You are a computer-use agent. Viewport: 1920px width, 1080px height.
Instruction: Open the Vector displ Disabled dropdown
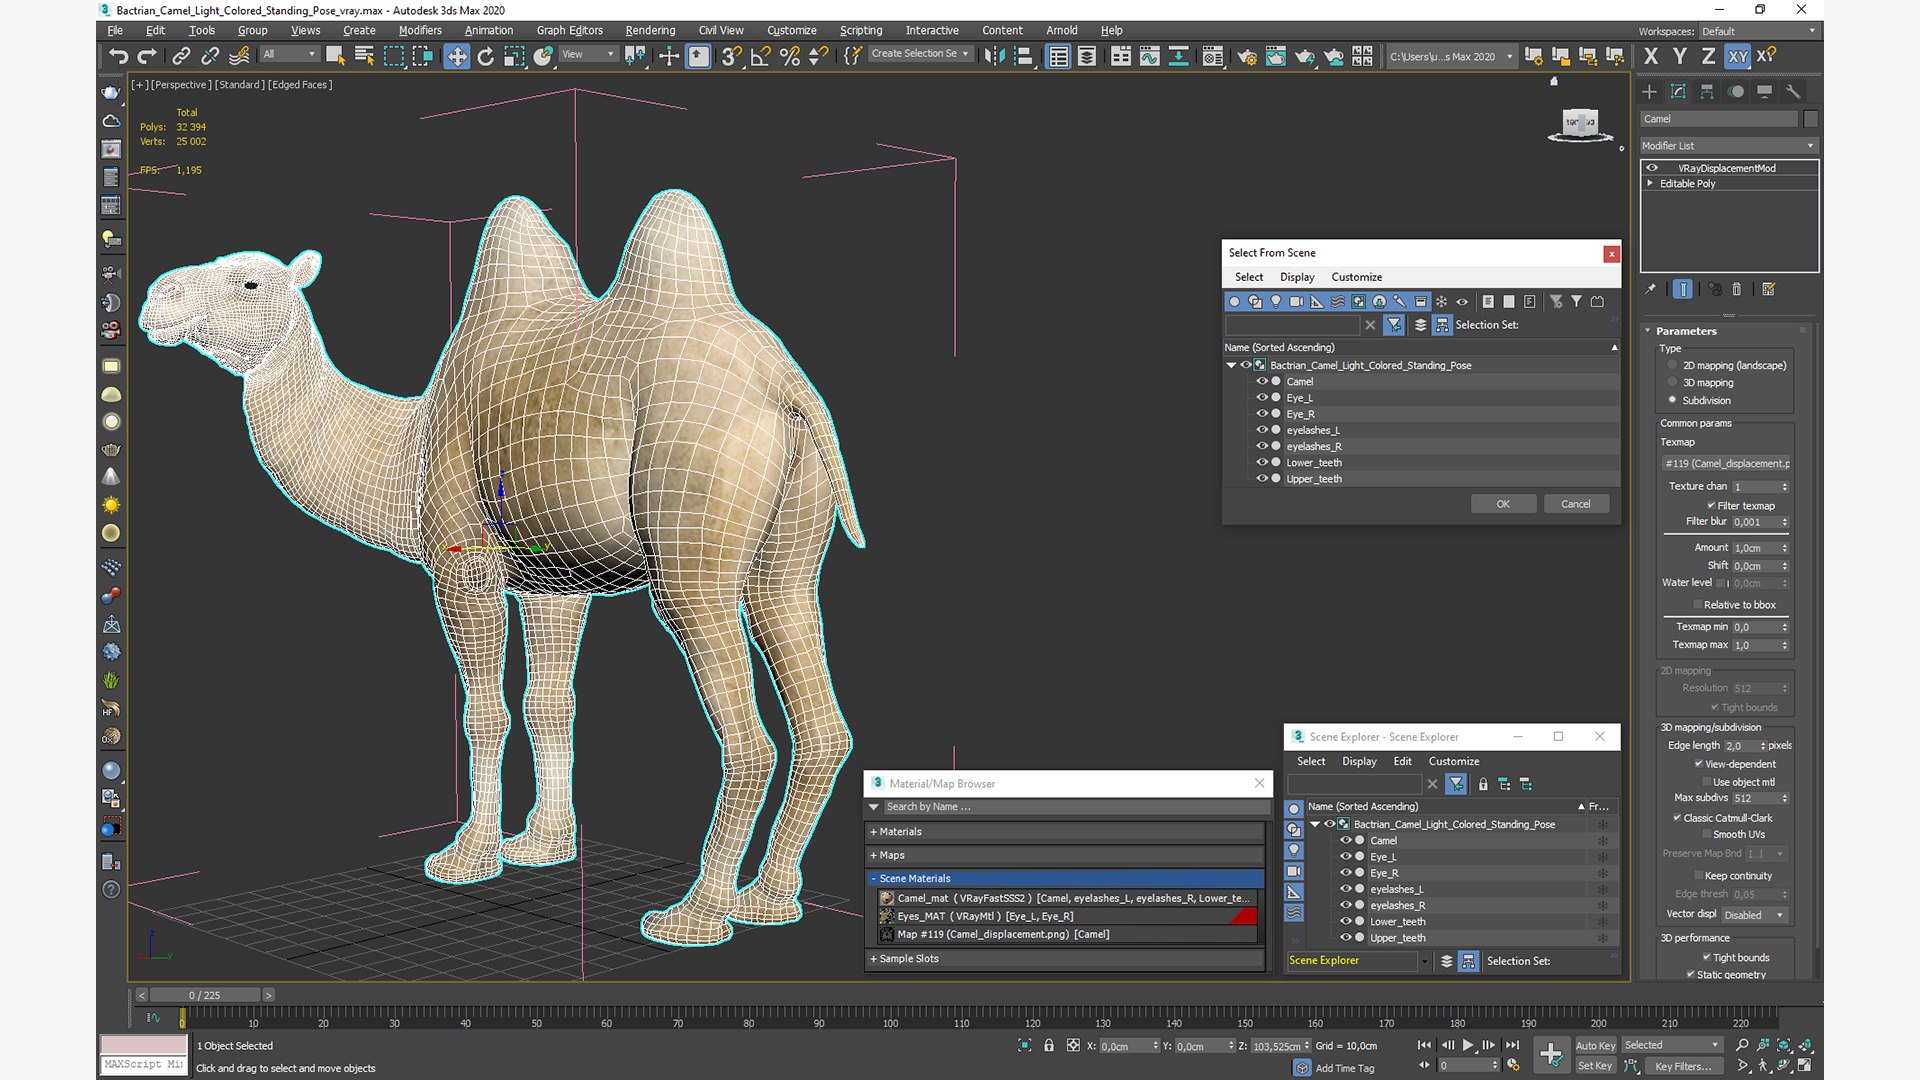coord(1753,915)
